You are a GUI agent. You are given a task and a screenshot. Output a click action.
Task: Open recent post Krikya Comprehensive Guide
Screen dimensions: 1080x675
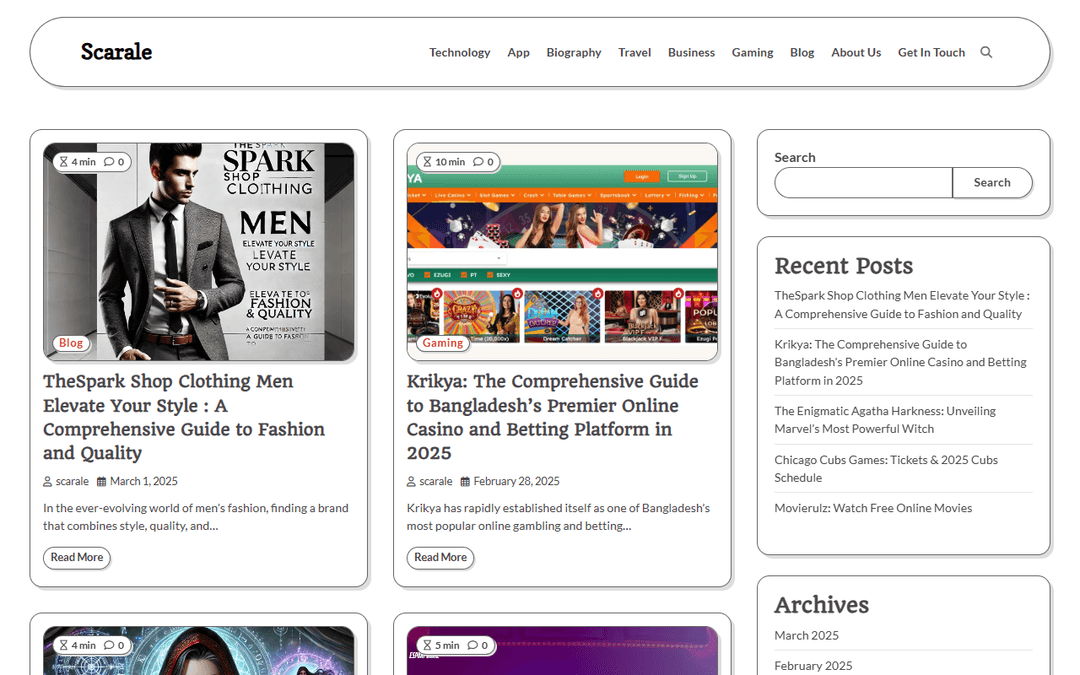900,362
